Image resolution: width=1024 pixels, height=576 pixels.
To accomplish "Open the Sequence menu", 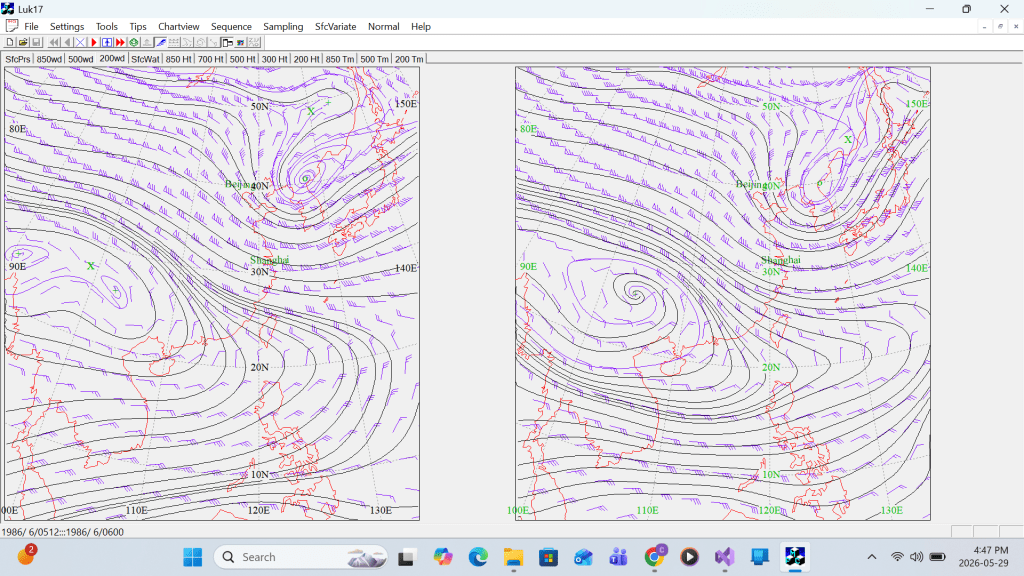I will pyautogui.click(x=231, y=27).
